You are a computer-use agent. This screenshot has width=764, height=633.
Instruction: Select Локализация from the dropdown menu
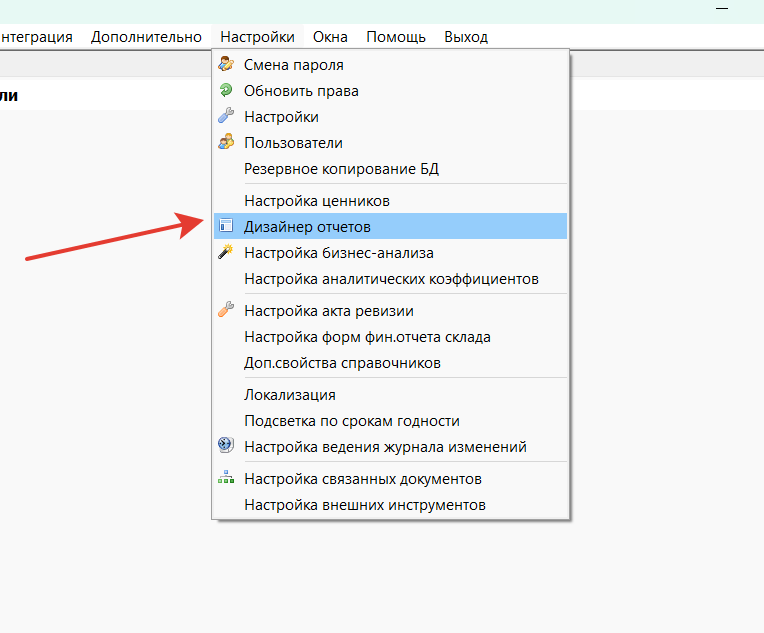pyautogui.click(x=289, y=395)
